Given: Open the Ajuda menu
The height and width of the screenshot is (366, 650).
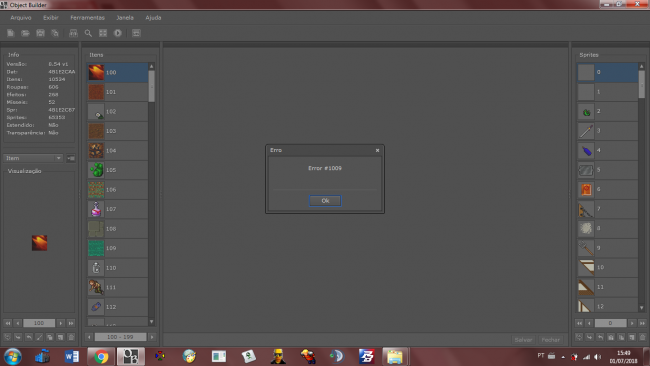Looking at the screenshot, I should point(153,18).
